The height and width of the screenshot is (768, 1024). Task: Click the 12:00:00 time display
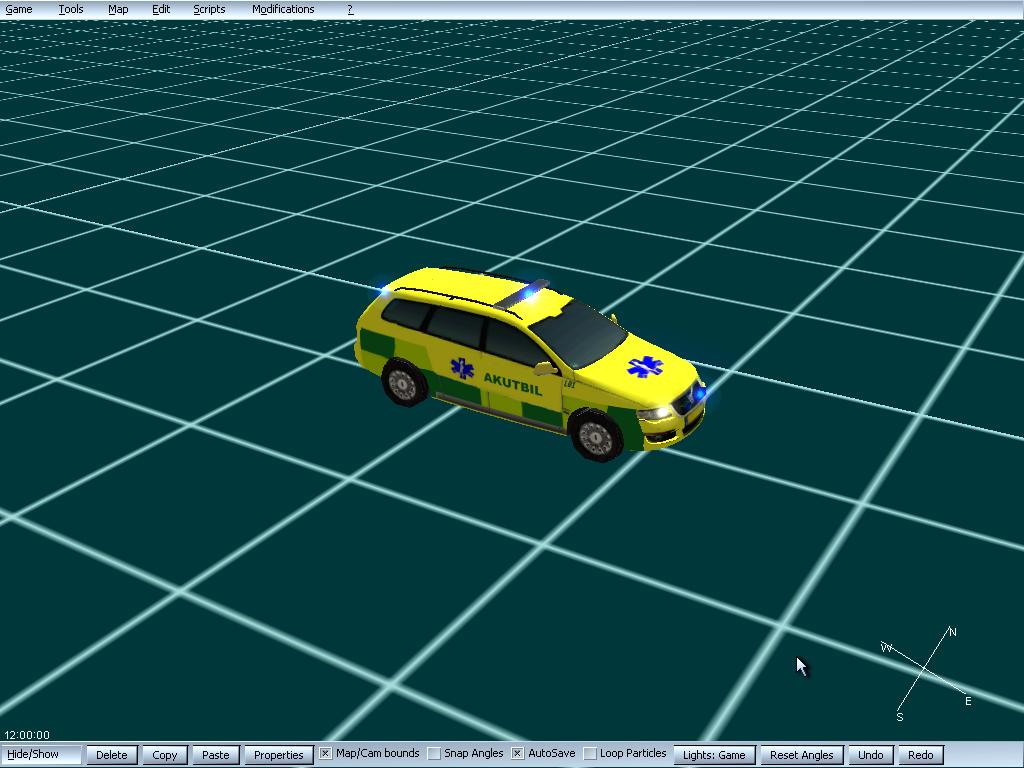click(27, 735)
